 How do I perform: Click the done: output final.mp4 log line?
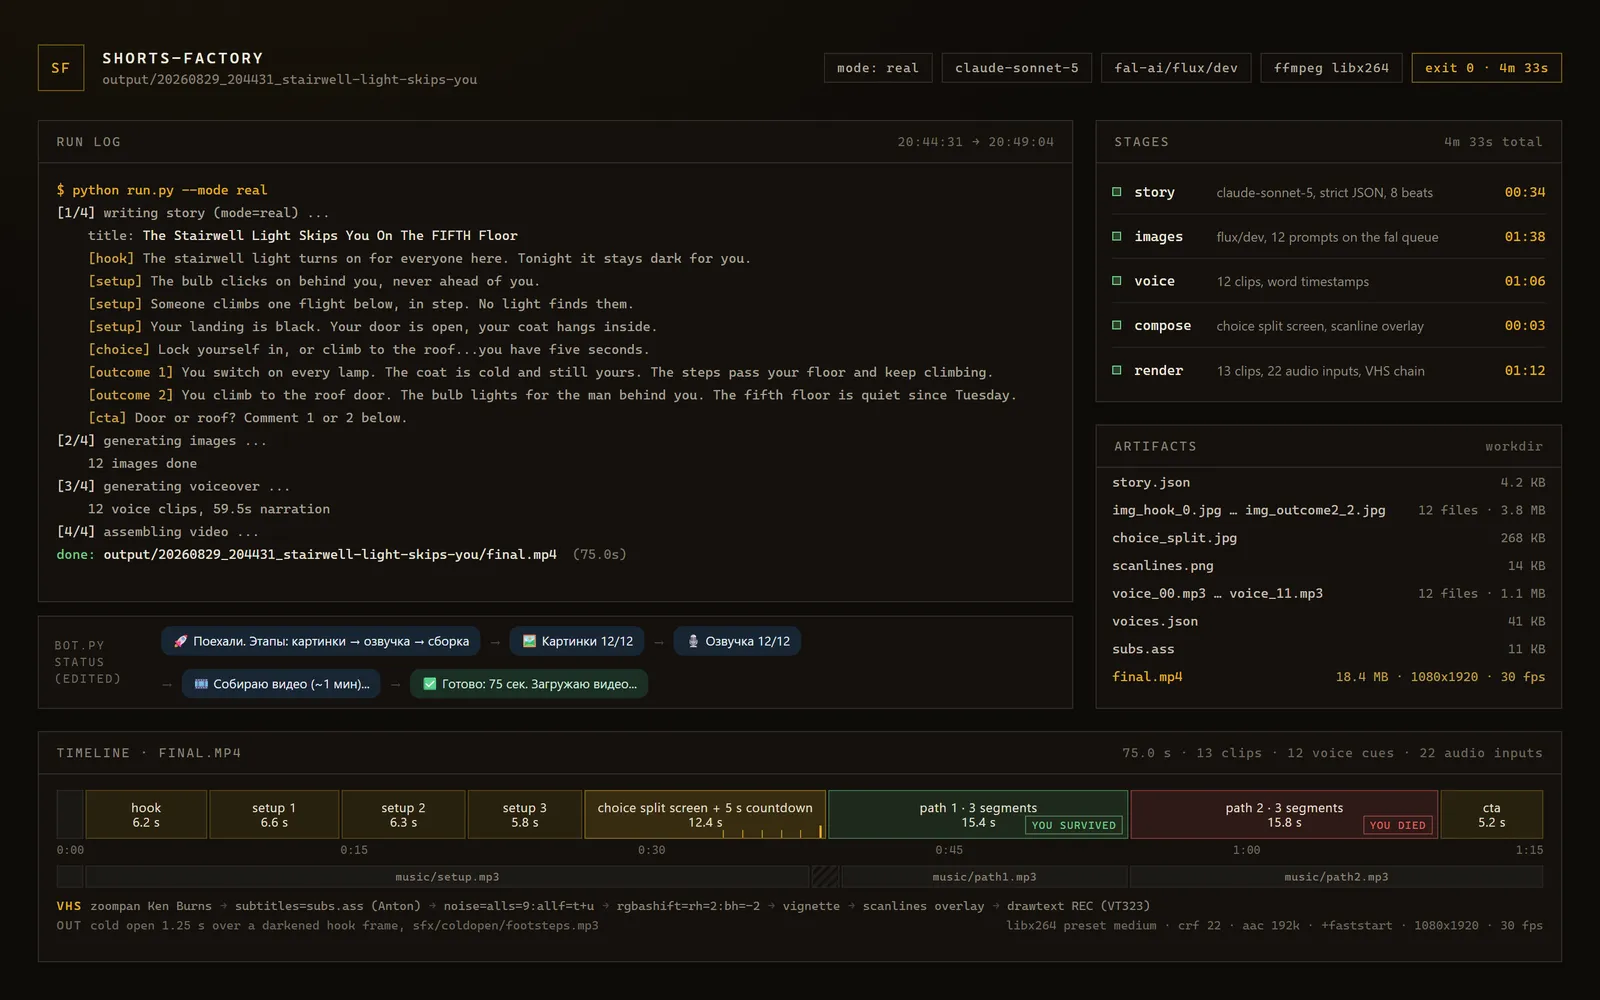coord(342,554)
